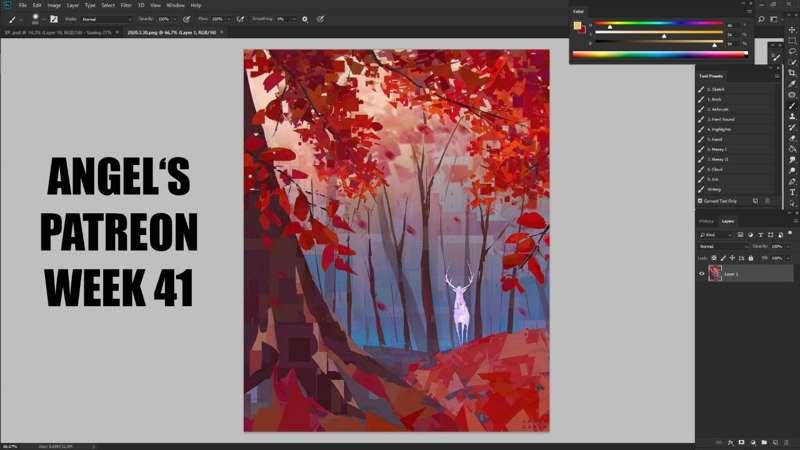800x450 pixels.
Task: Toggle pressure for opacity button
Action: 187,19
